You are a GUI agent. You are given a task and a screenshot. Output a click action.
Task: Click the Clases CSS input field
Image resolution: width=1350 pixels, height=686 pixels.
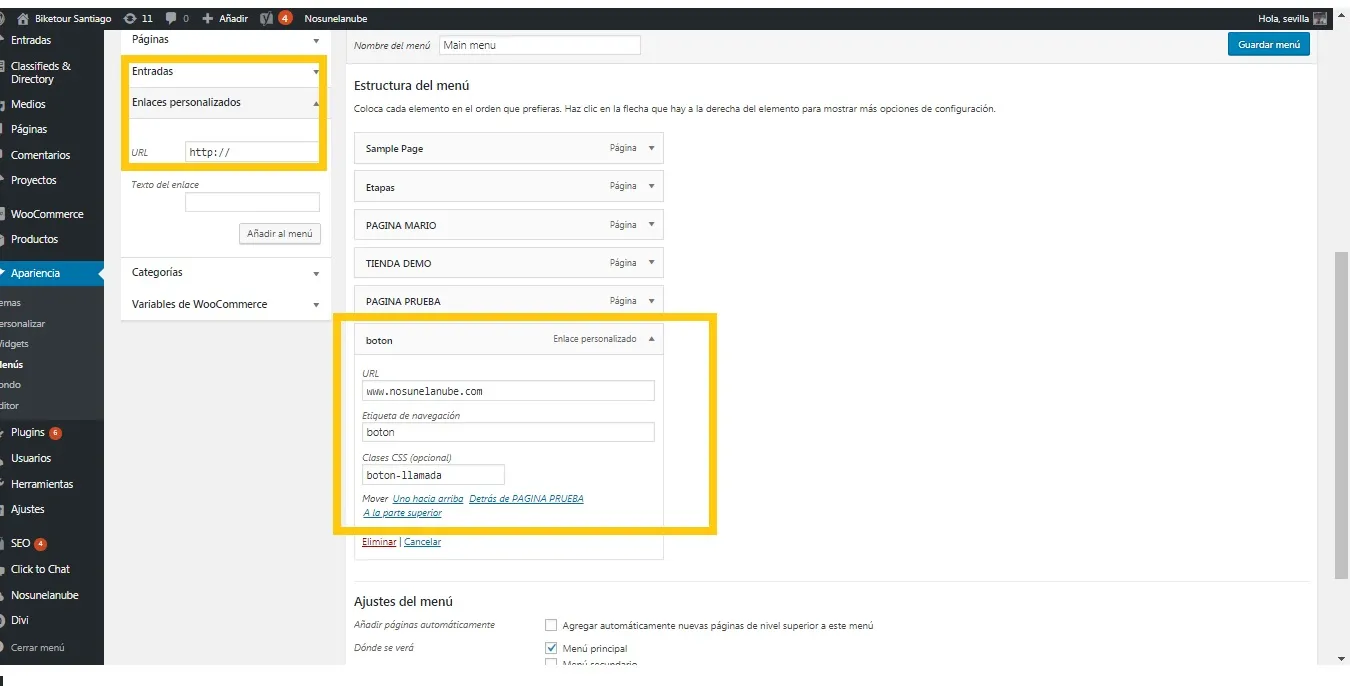pos(433,475)
